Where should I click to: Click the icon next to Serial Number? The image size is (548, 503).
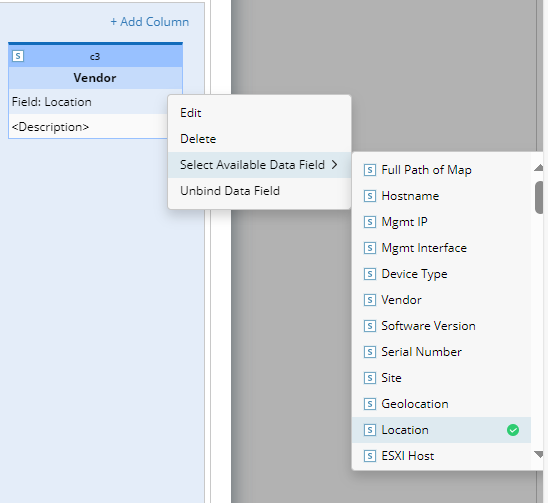(370, 352)
